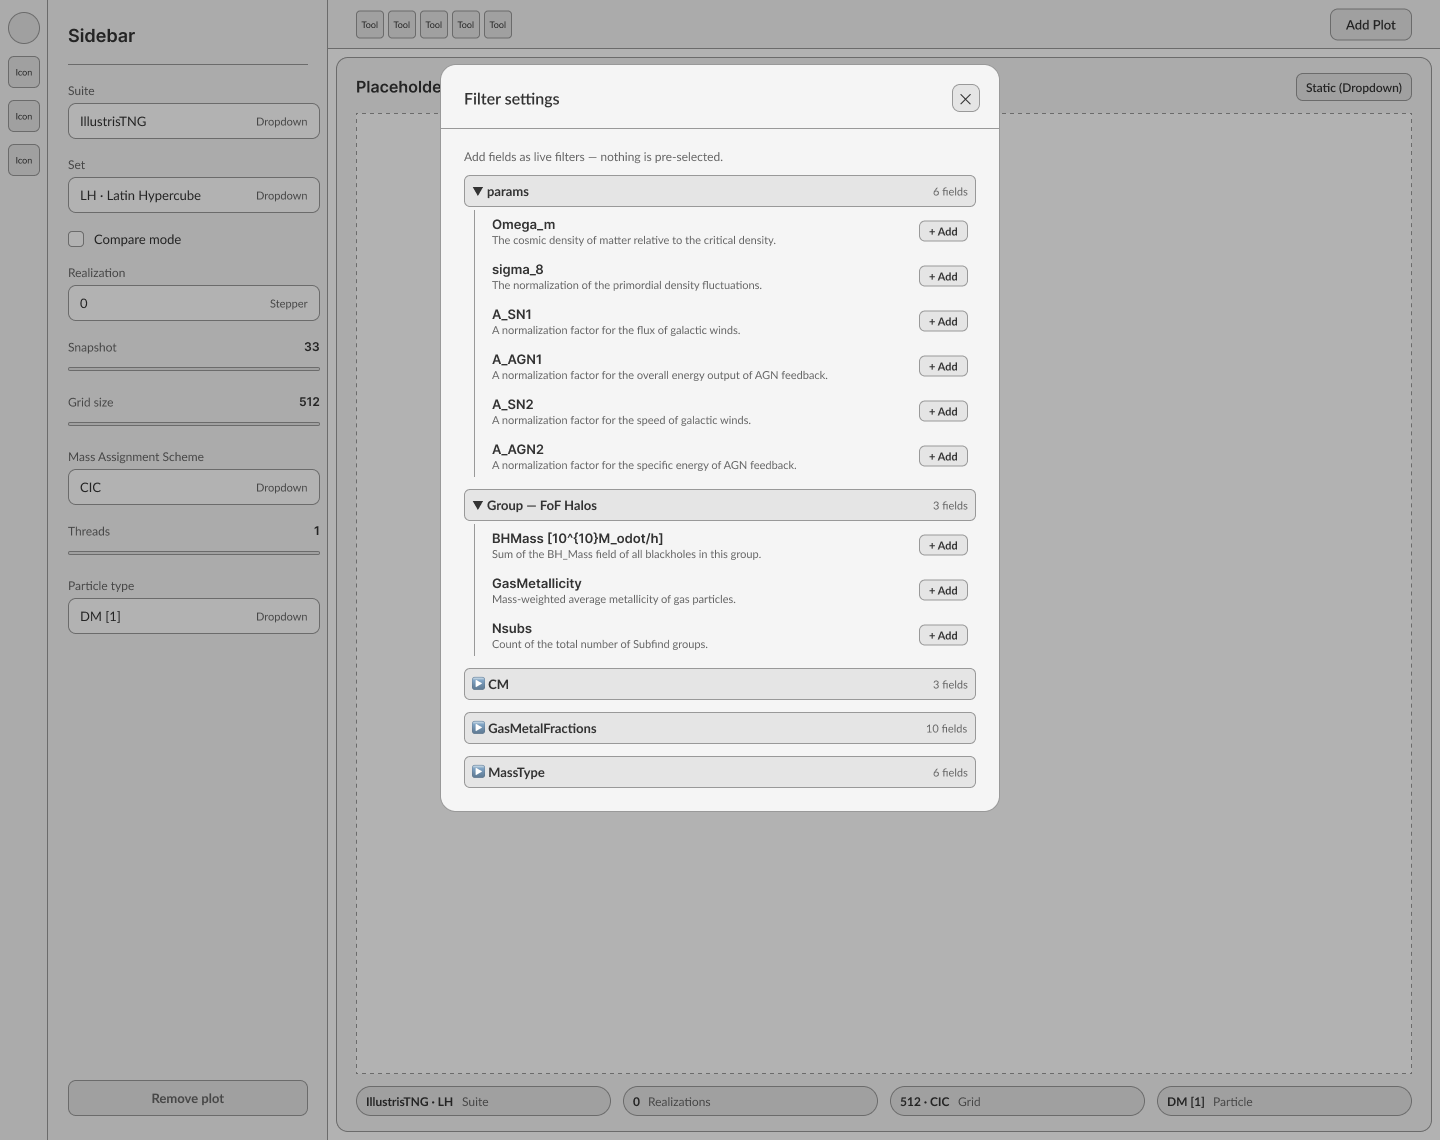Add the BHMass field as a filter
1440x1140 pixels.
[x=943, y=545]
